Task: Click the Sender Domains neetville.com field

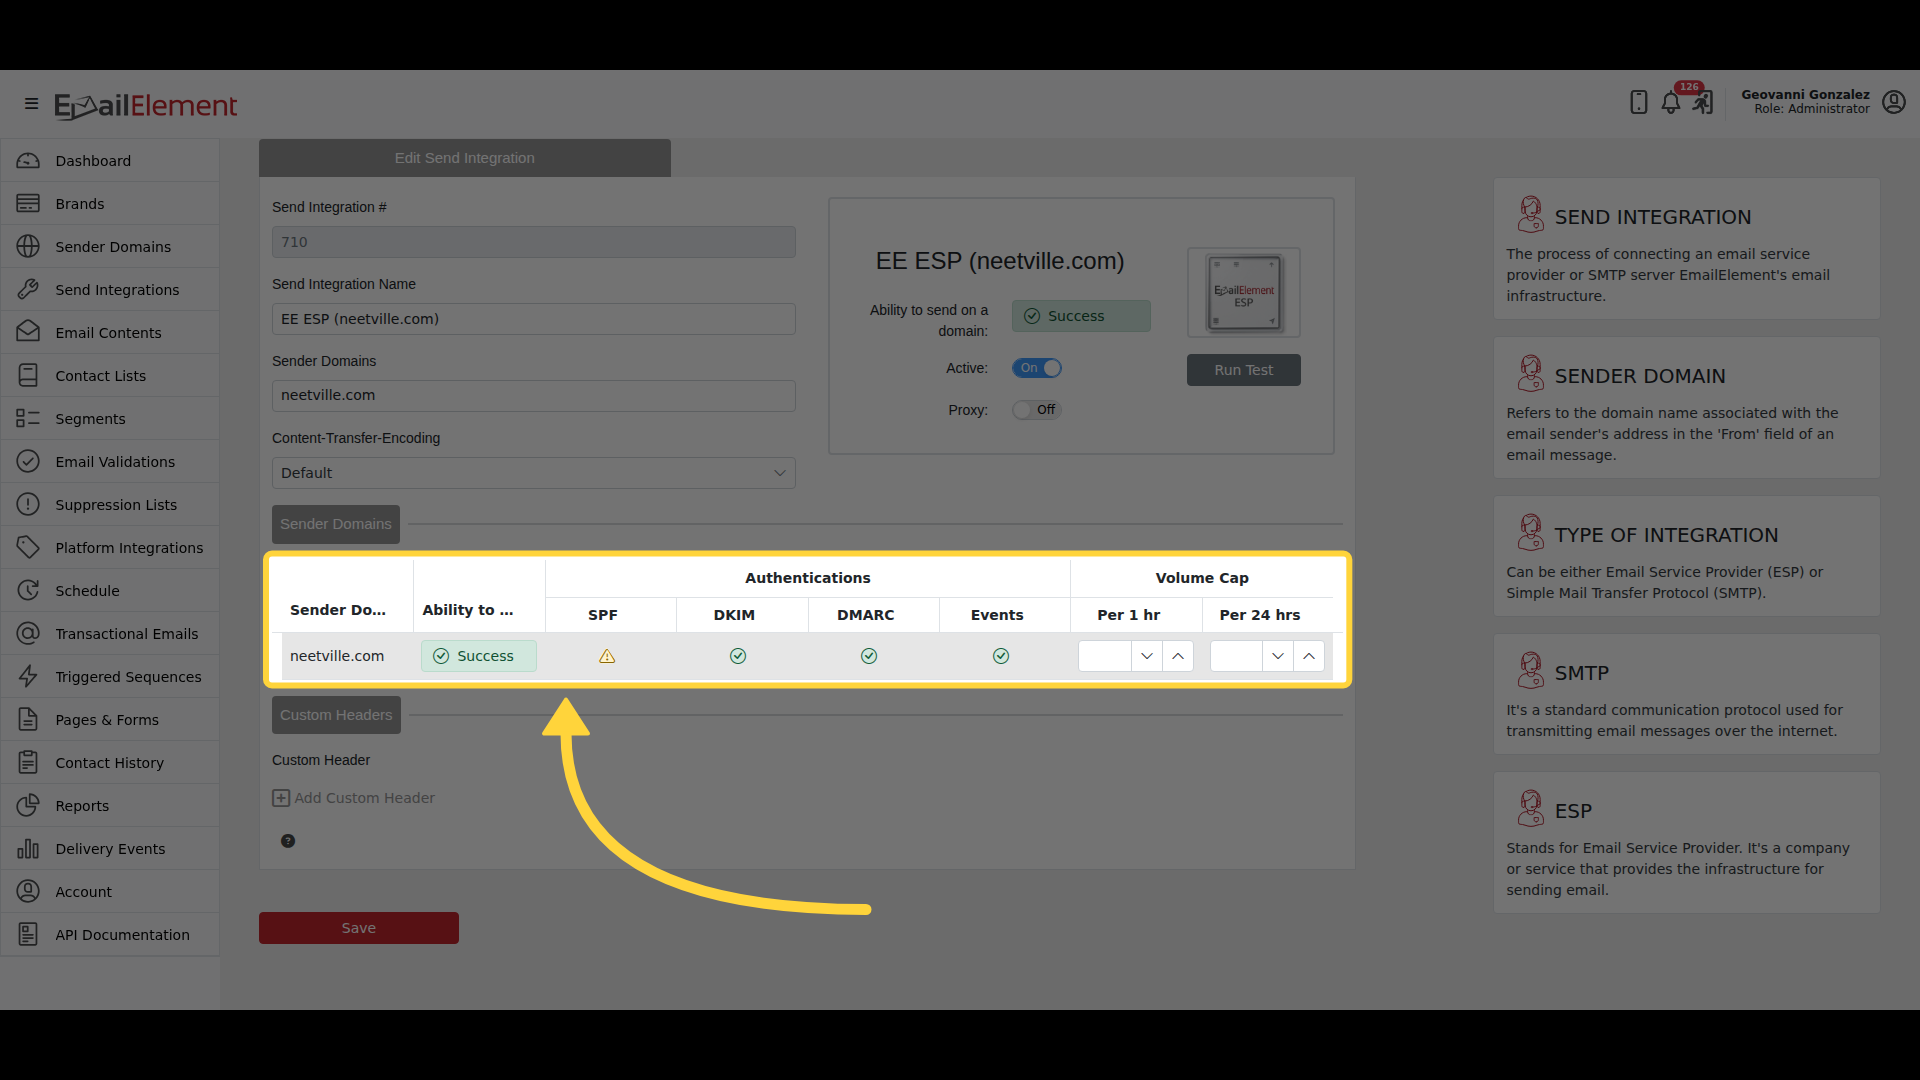Action: [x=534, y=396]
